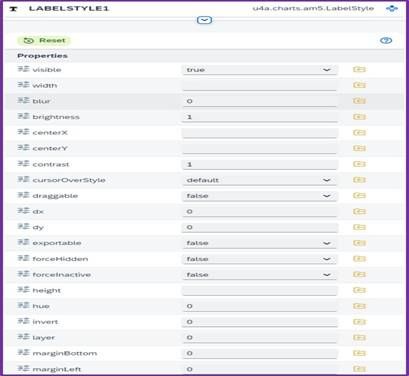Click the LABELSTYLE1 title text
Screen dimensions: 409x376
tap(69, 8)
